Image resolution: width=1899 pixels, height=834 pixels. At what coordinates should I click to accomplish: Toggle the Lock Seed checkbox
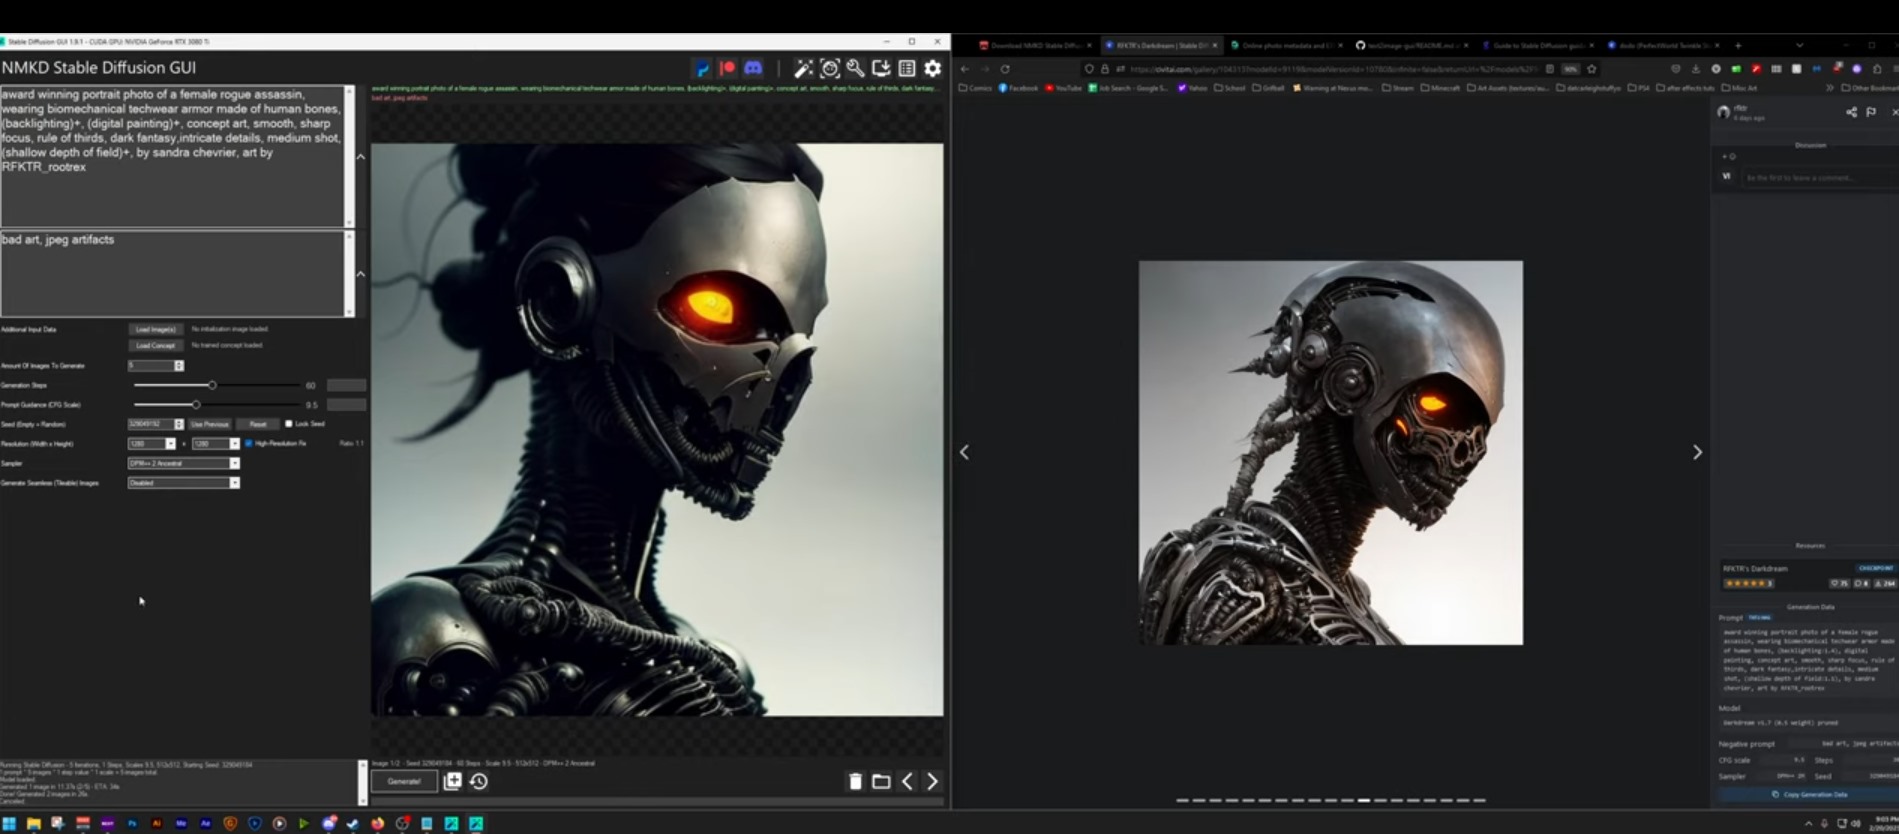click(289, 424)
